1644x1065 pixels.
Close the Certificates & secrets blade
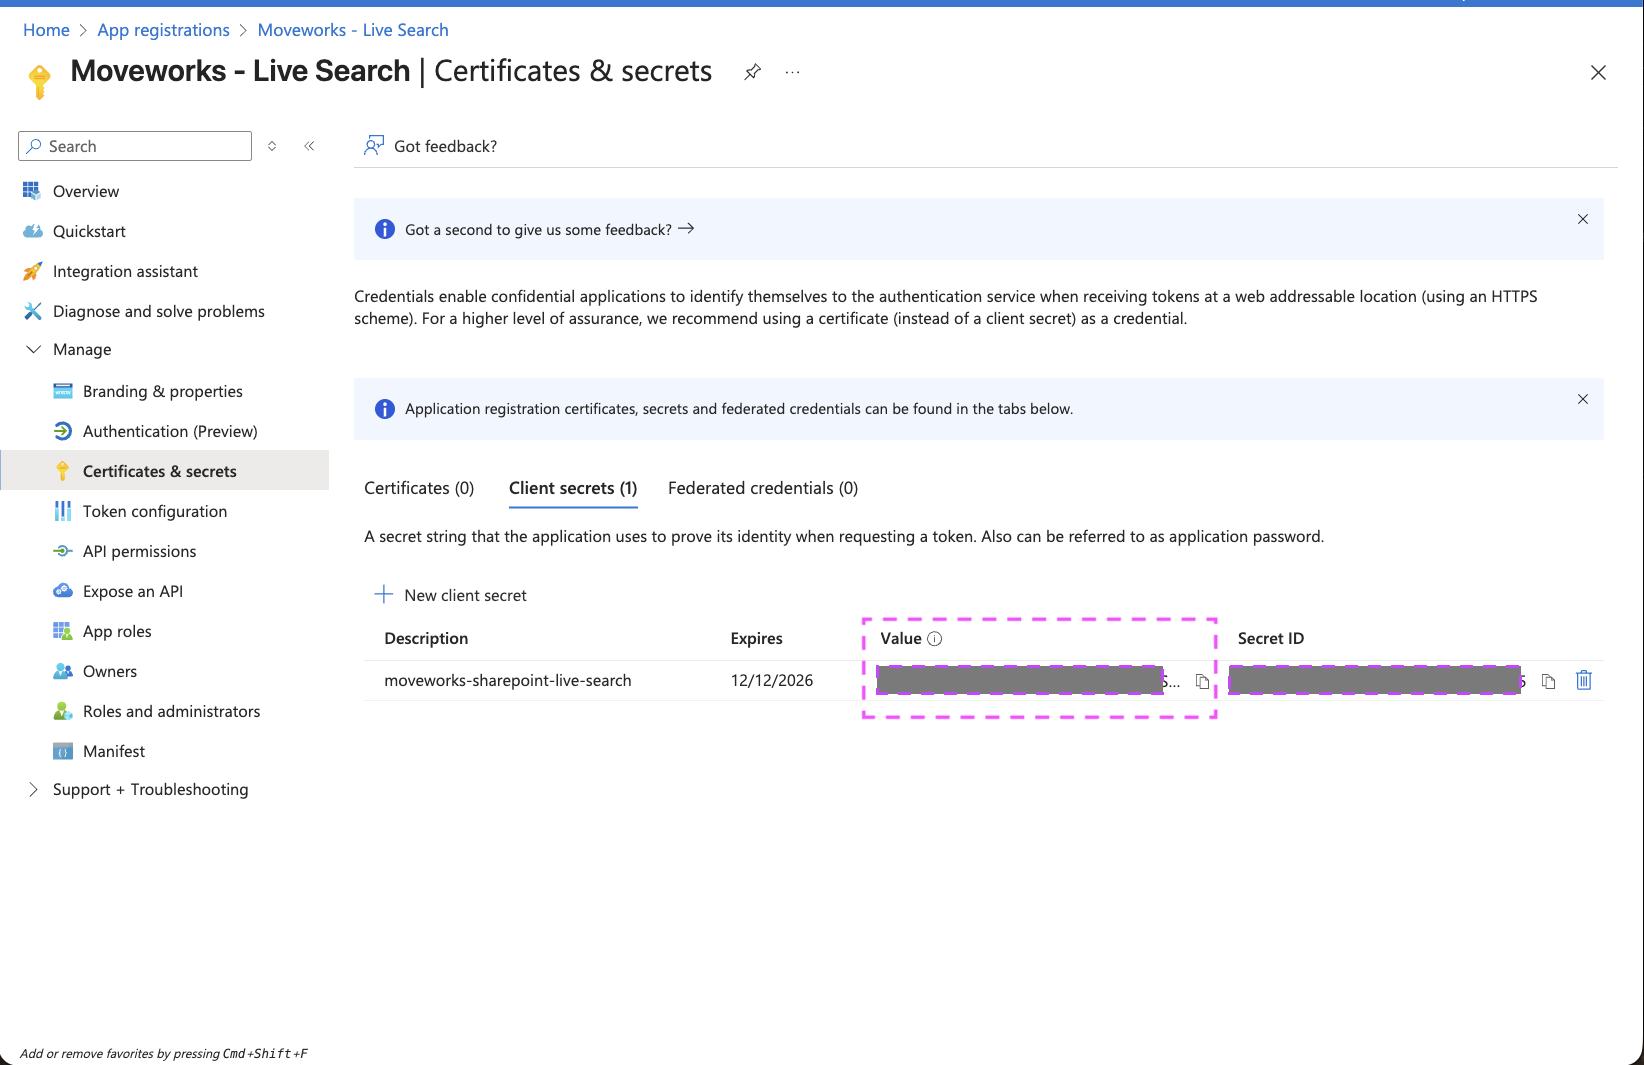(1598, 72)
